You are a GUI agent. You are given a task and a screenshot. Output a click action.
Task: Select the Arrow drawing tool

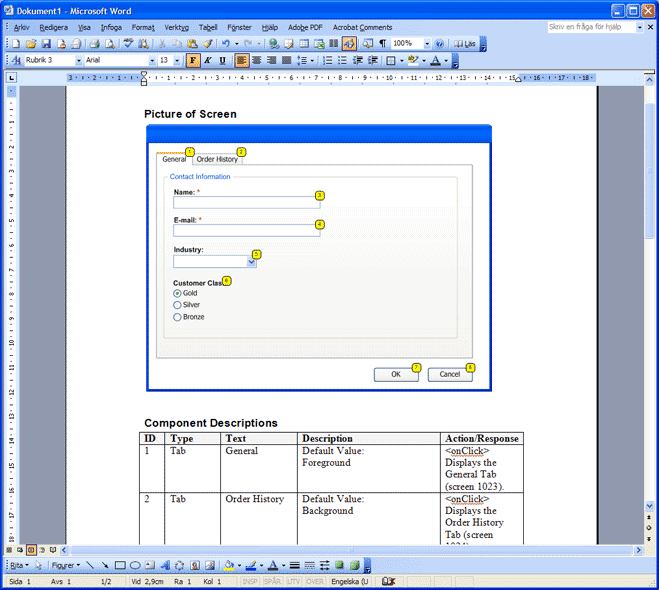[x=105, y=566]
